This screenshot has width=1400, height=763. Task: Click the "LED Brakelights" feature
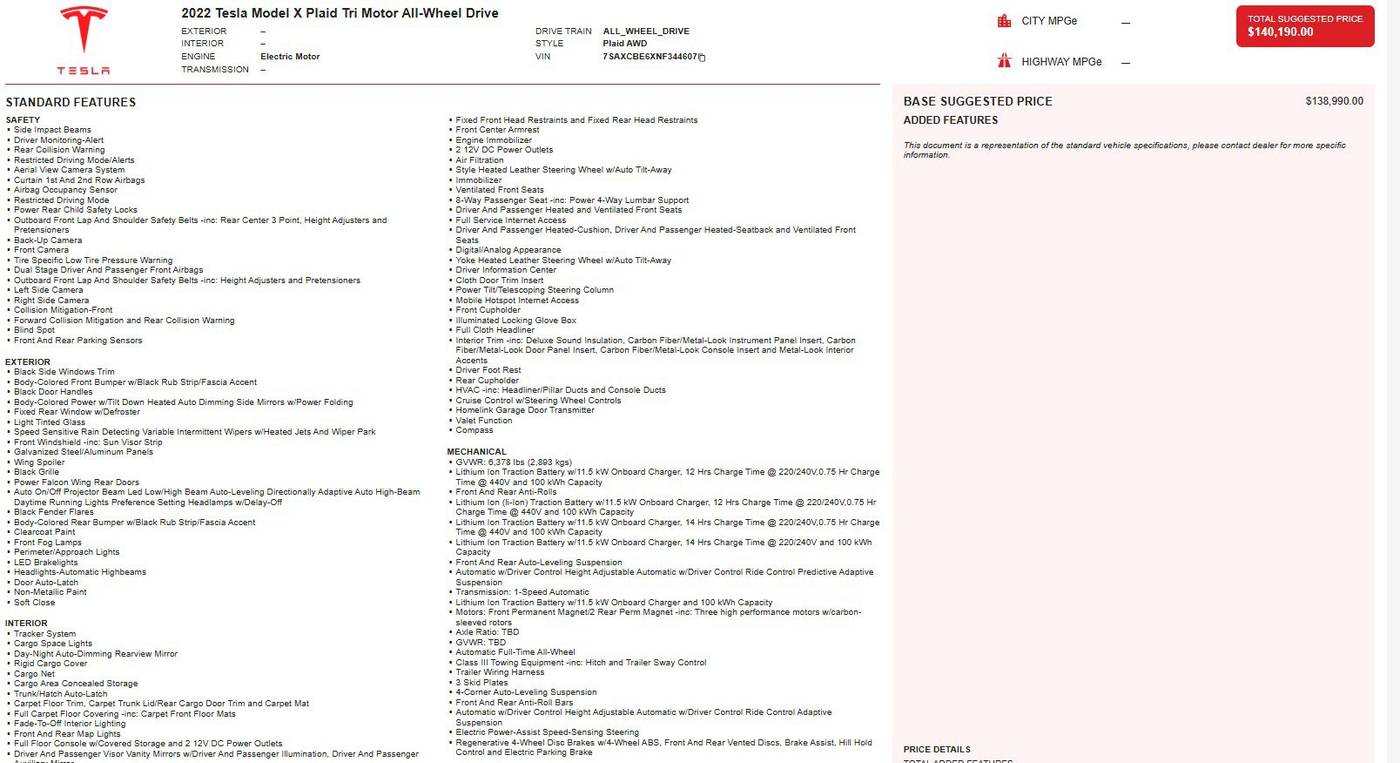46,562
